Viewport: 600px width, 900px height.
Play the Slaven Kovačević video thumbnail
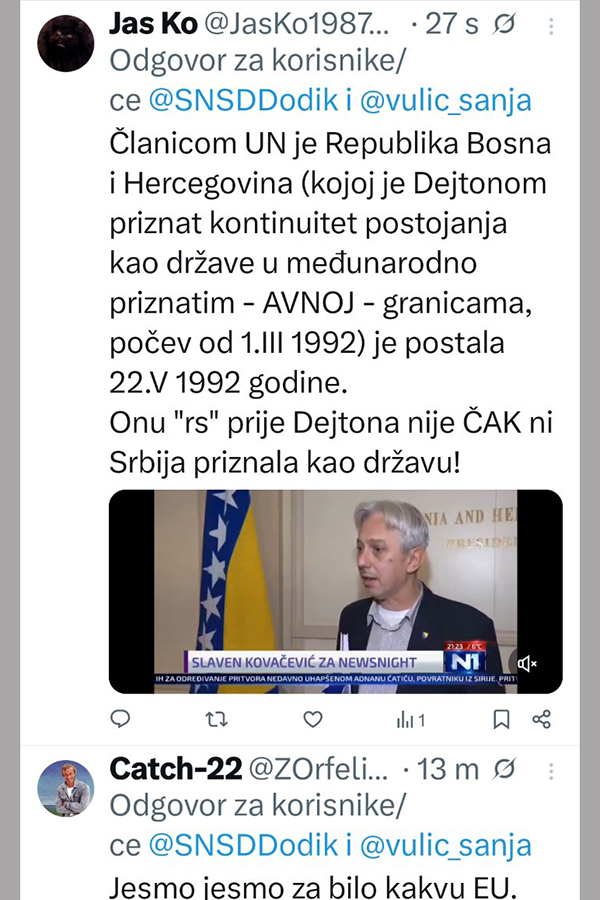pyautogui.click(x=335, y=591)
